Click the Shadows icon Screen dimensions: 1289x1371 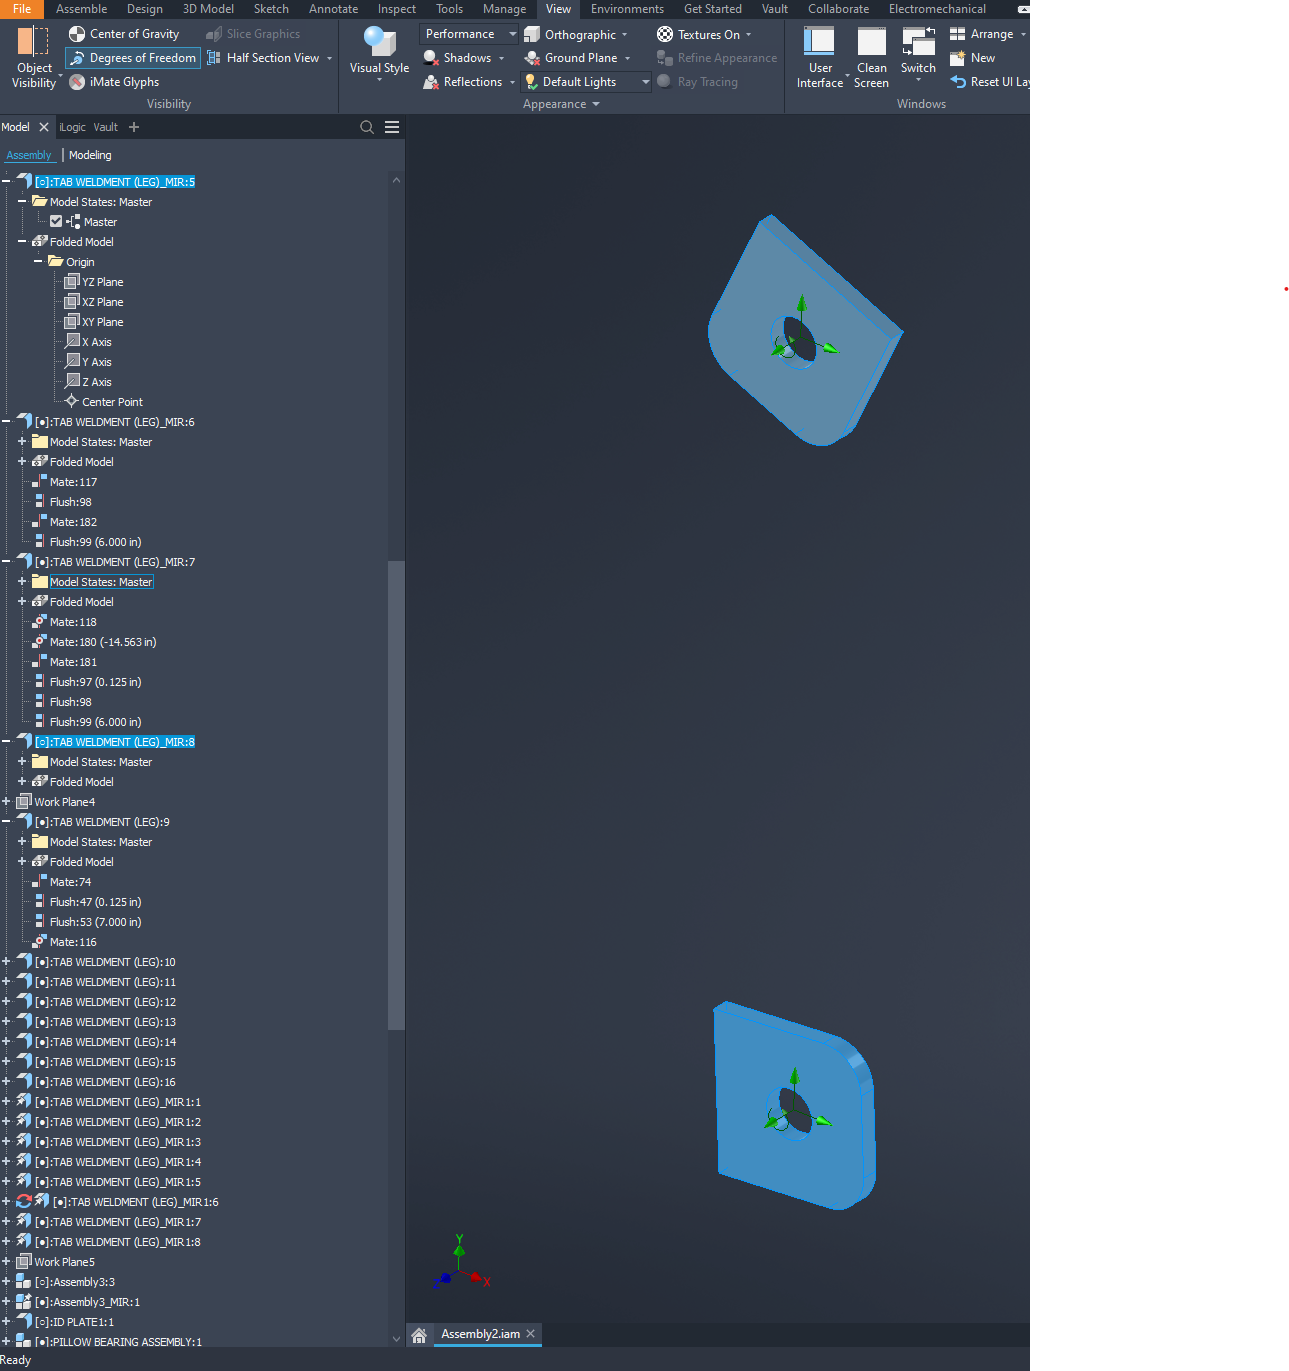pos(432,57)
